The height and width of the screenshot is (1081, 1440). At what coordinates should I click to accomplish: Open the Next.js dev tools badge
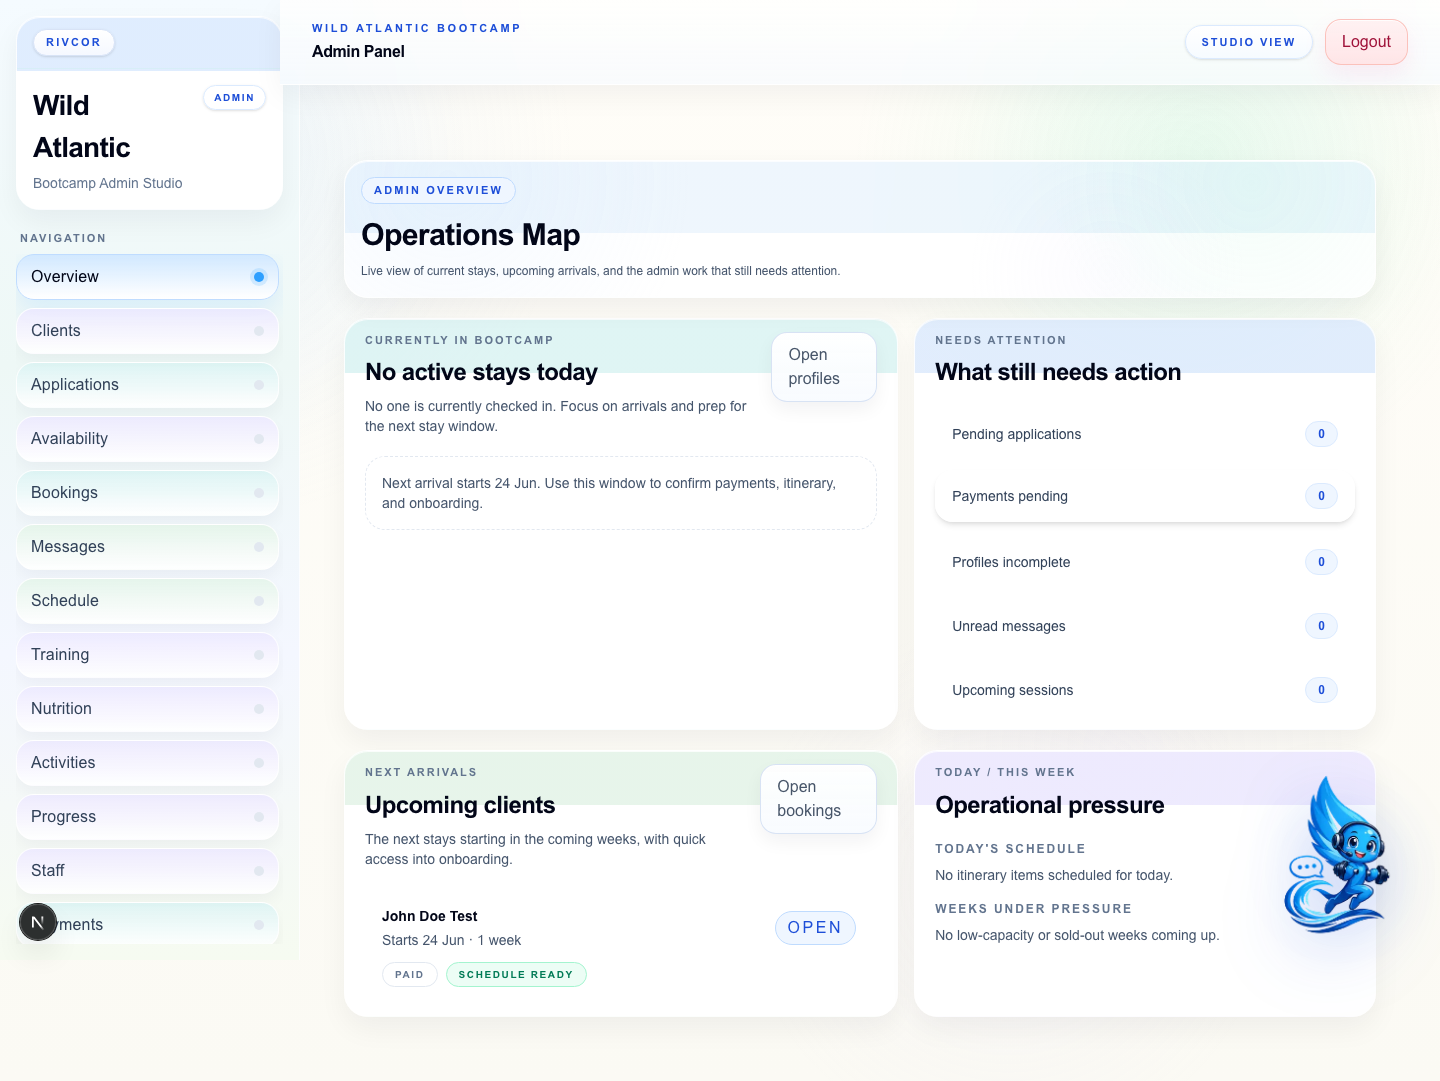click(x=38, y=922)
